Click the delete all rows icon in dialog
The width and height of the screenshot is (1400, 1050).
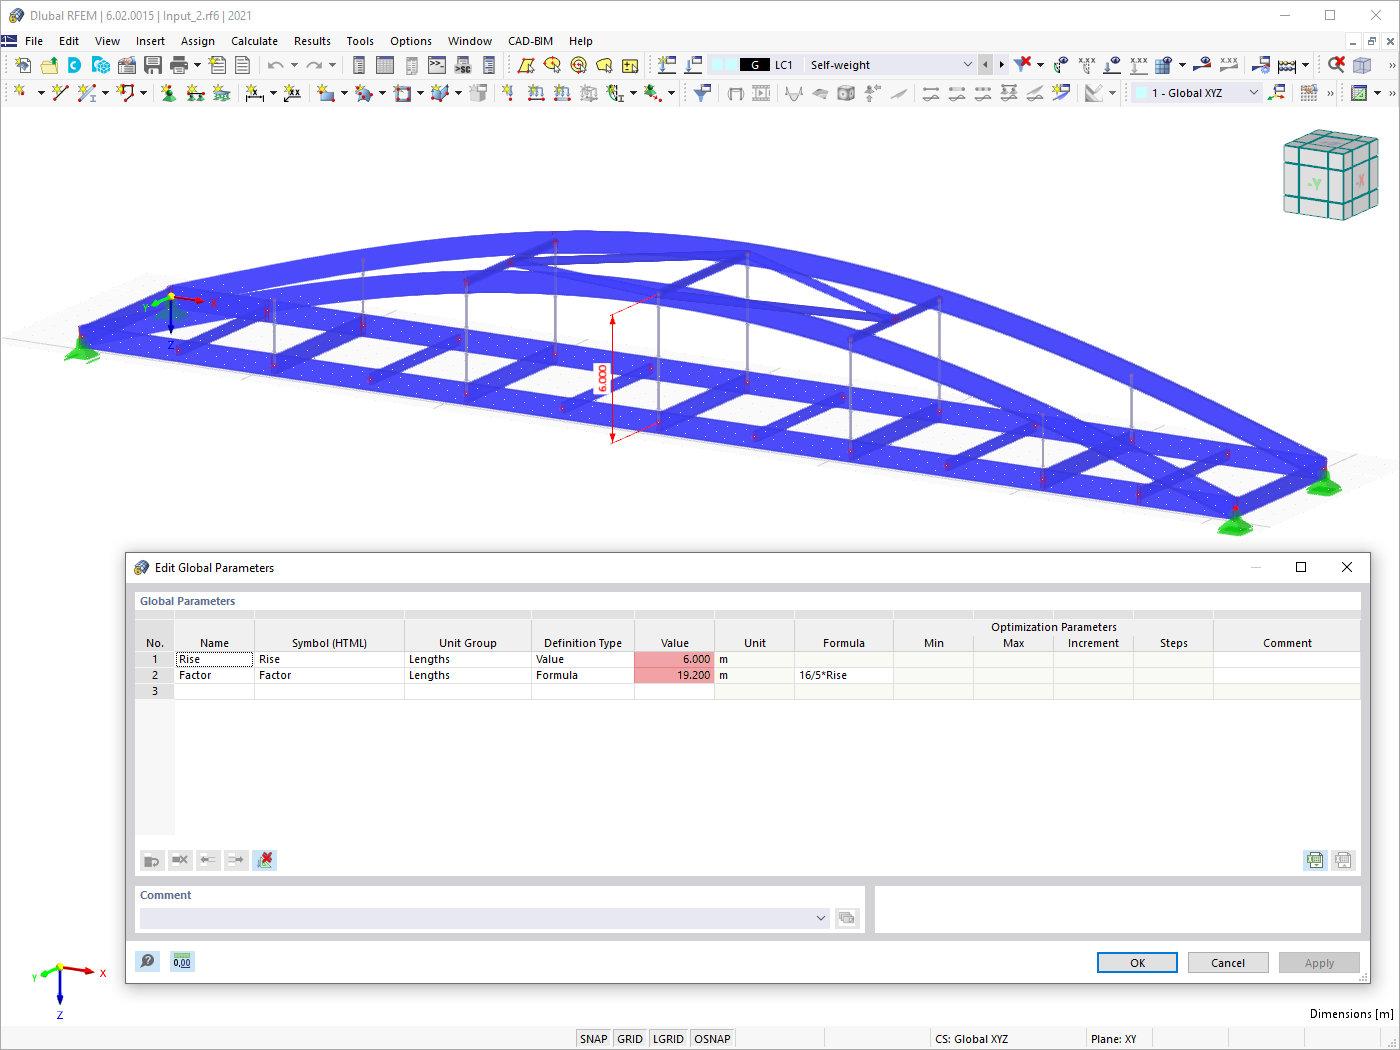[x=264, y=860]
